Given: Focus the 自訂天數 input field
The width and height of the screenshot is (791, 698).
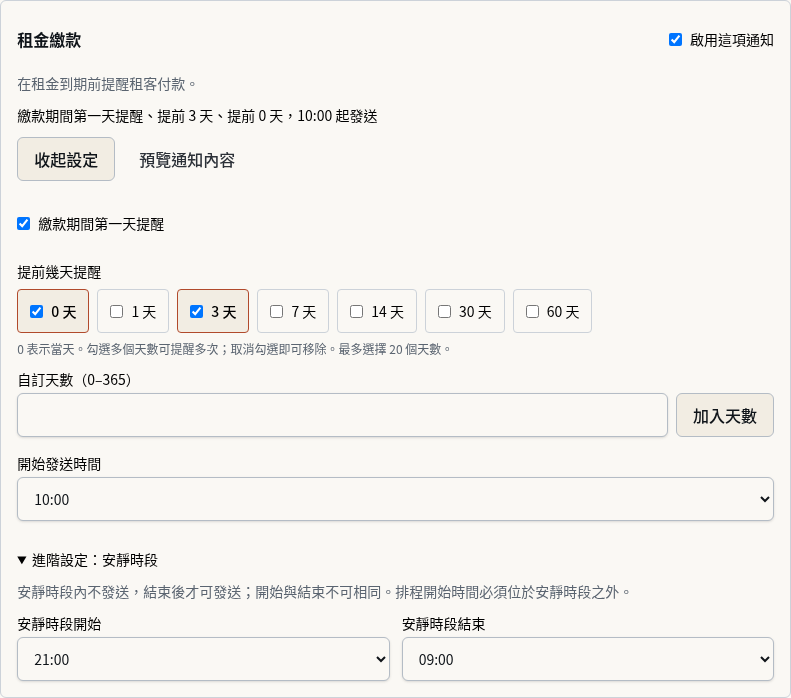Looking at the screenshot, I should click(343, 415).
